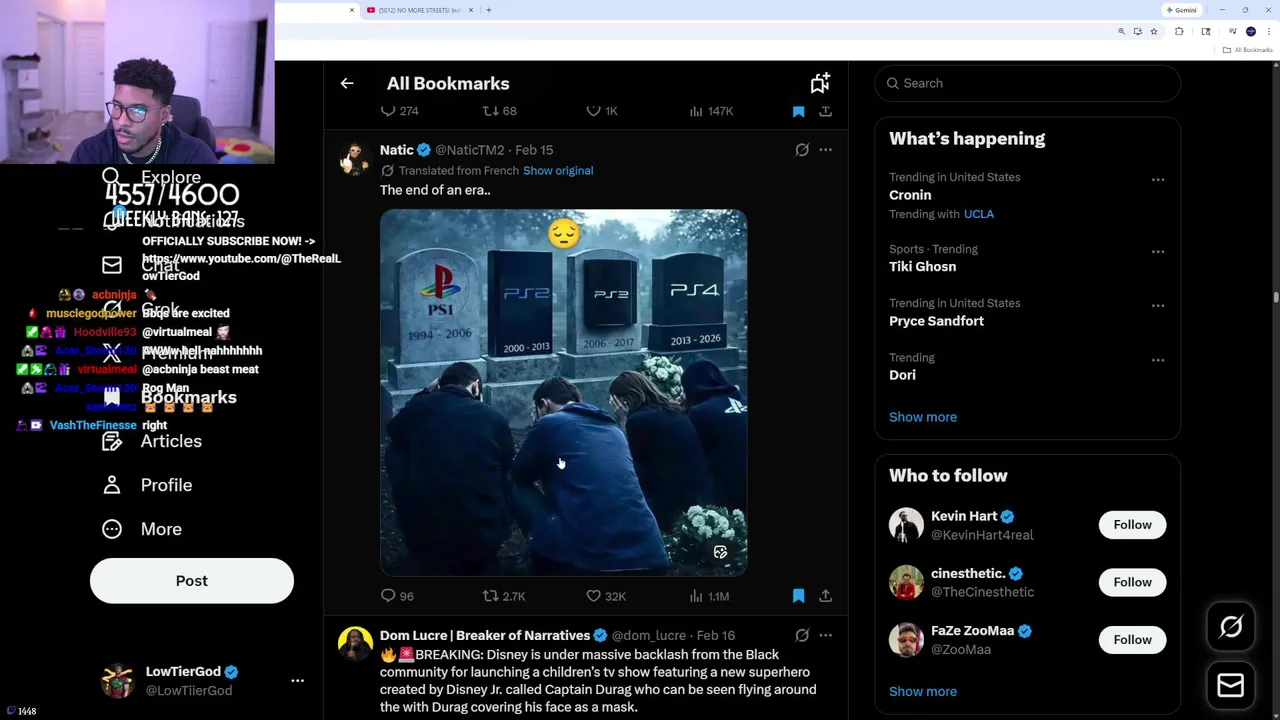Repost Natic's post showing 2.7K reposts
The image size is (1280, 720).
[x=504, y=596]
